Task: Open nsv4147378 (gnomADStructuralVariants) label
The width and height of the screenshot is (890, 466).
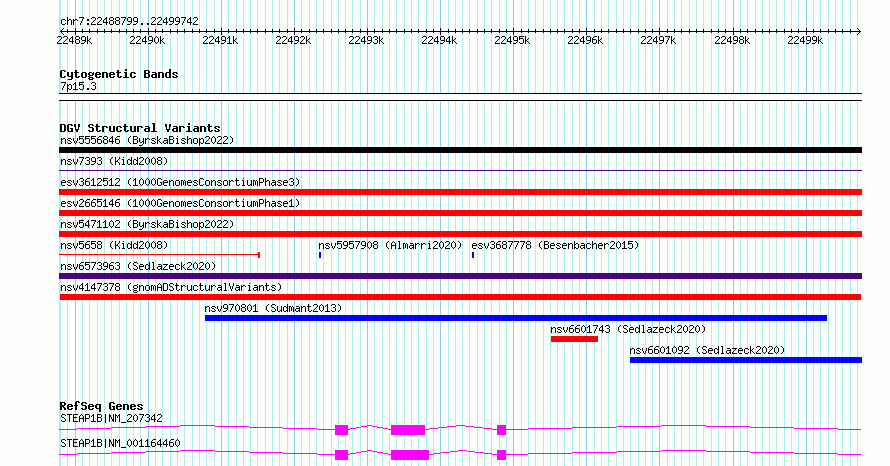Action: click(x=171, y=287)
